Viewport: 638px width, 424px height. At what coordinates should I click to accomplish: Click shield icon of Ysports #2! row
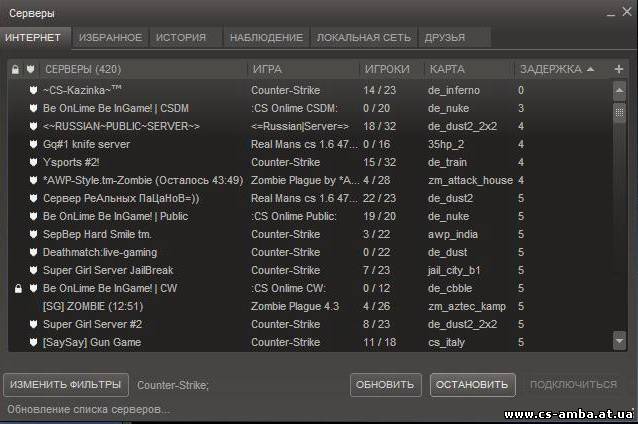(x=34, y=162)
